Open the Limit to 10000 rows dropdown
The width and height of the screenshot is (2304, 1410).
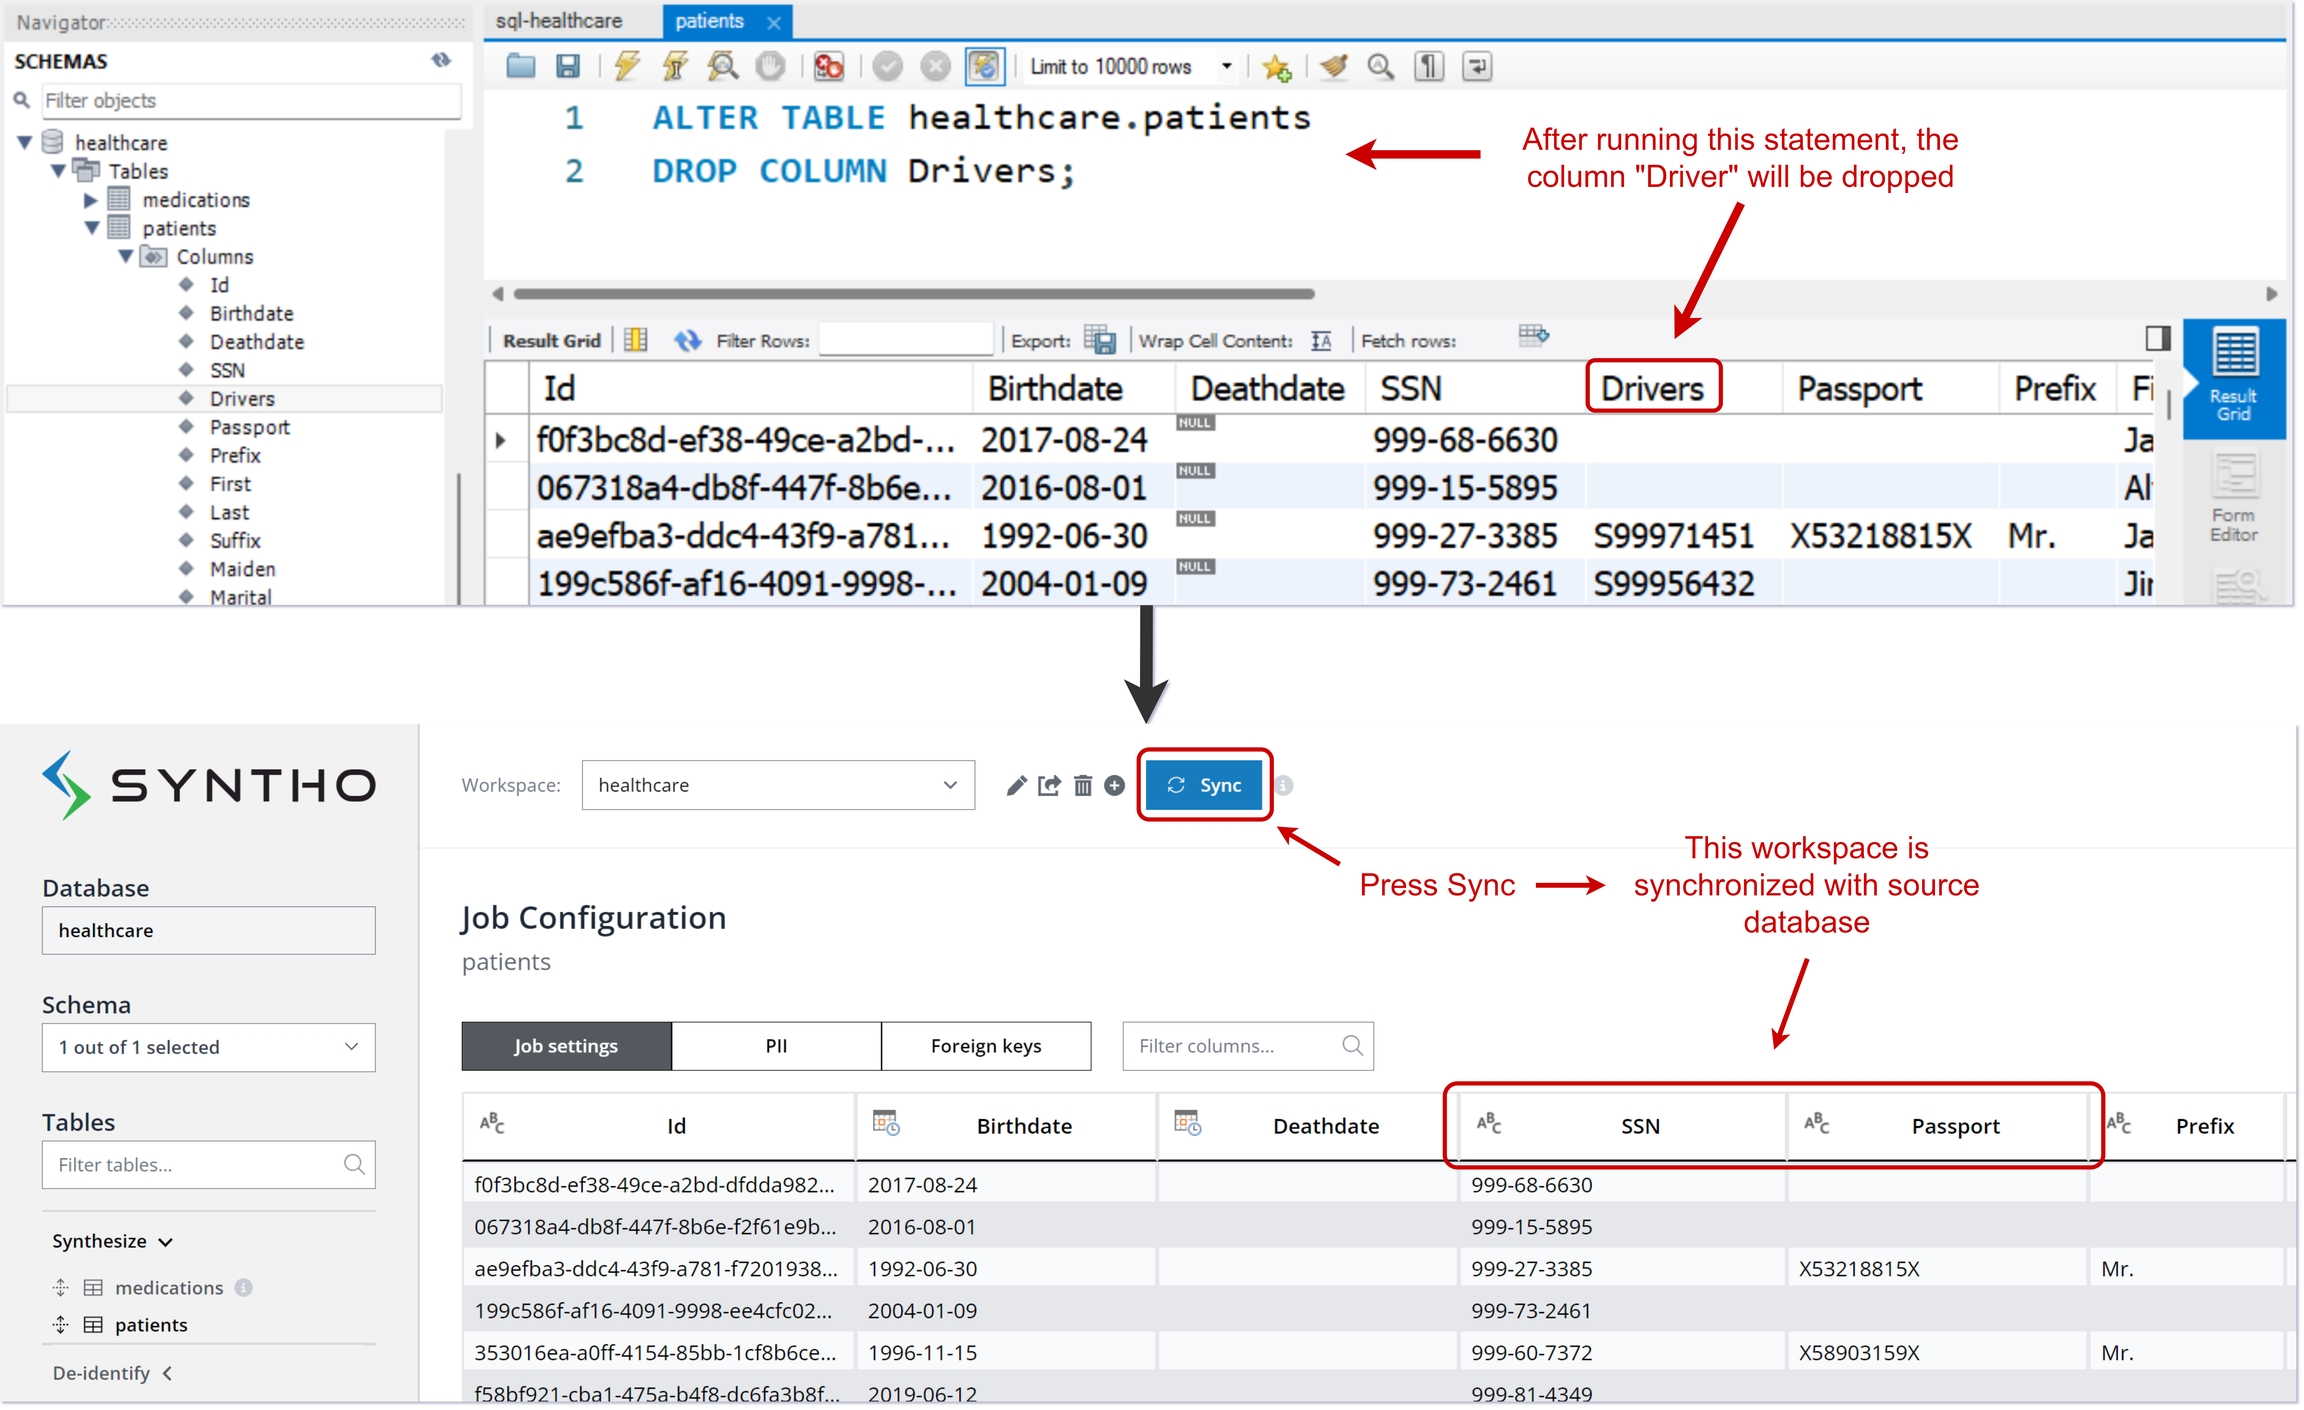pos(1226,67)
